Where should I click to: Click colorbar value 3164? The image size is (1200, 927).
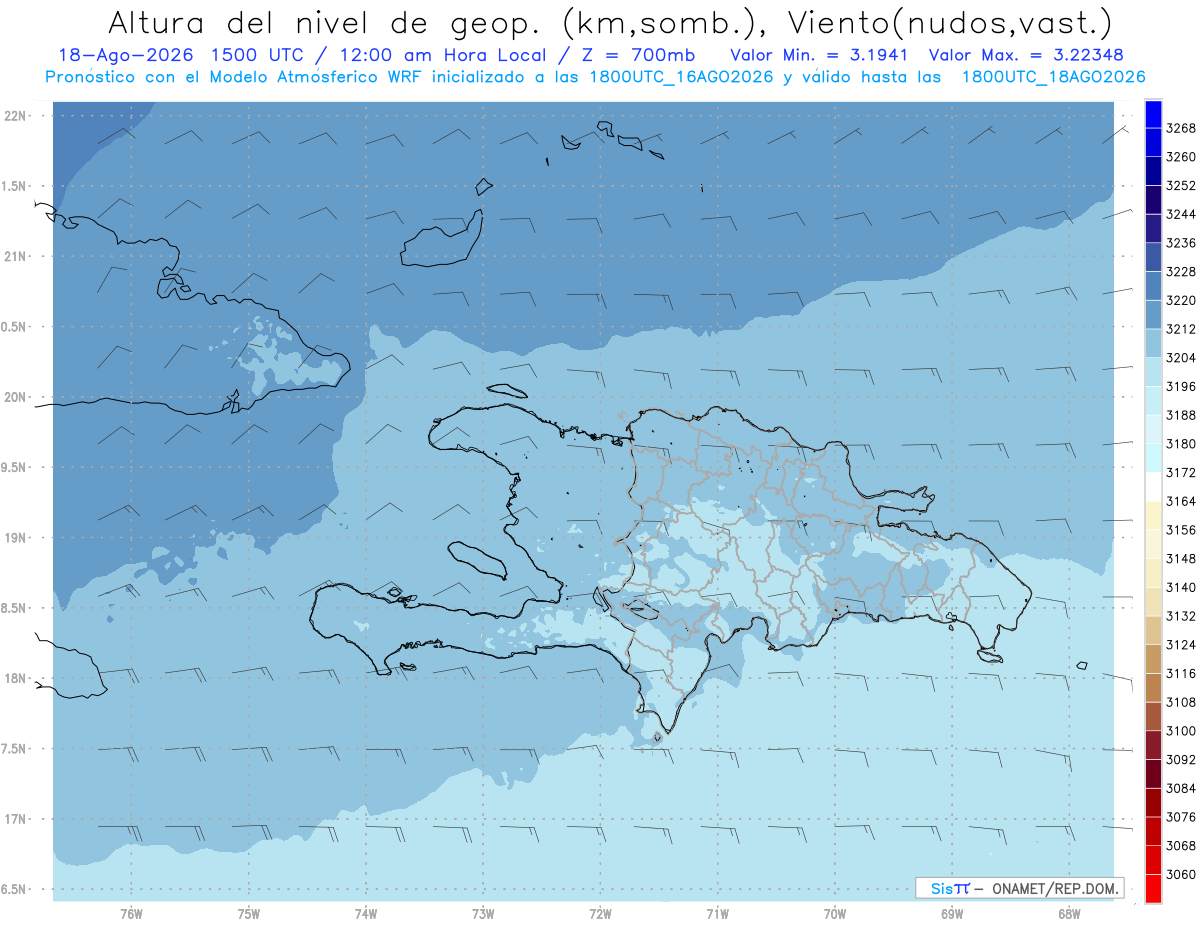tap(1181, 501)
